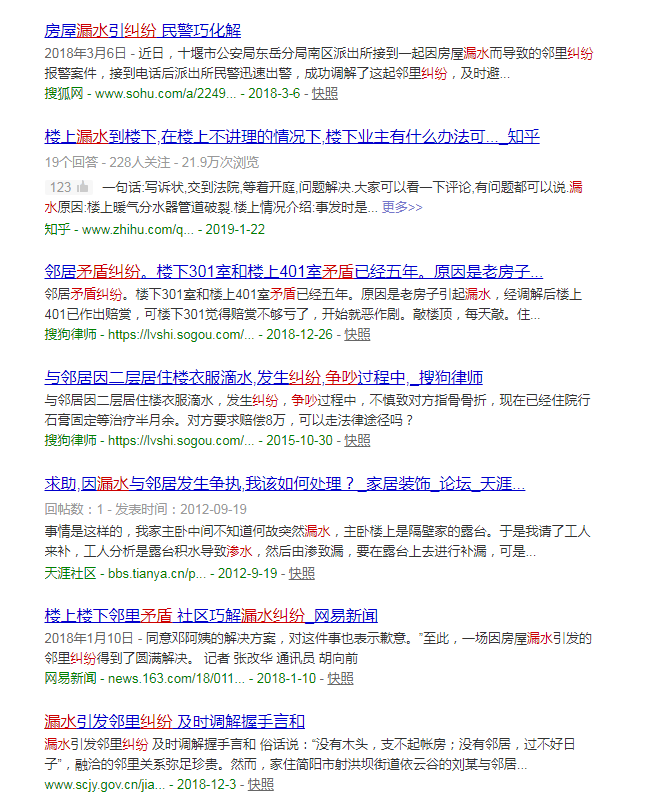View 快照 for the 2018-12-26 Sogou lawyer result

pos(357,333)
